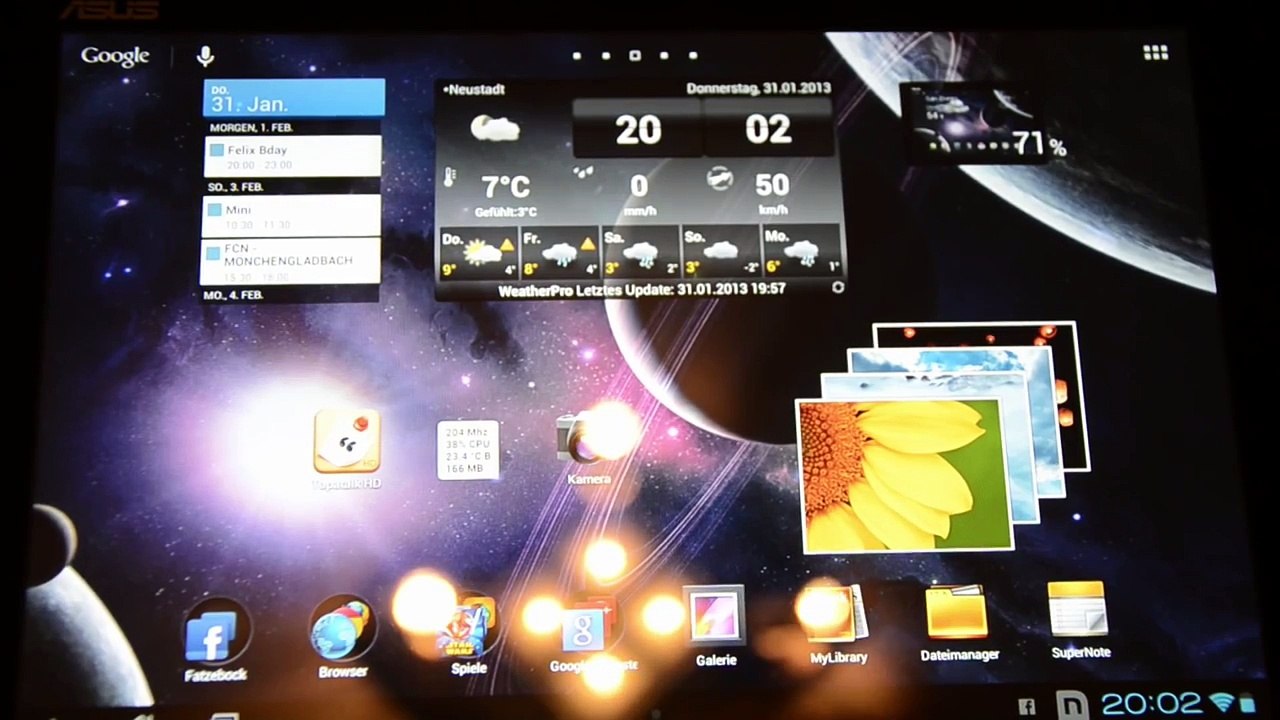The width and height of the screenshot is (1280, 720).
Task: Tap the Facebook notification icon
Action: [1026, 706]
